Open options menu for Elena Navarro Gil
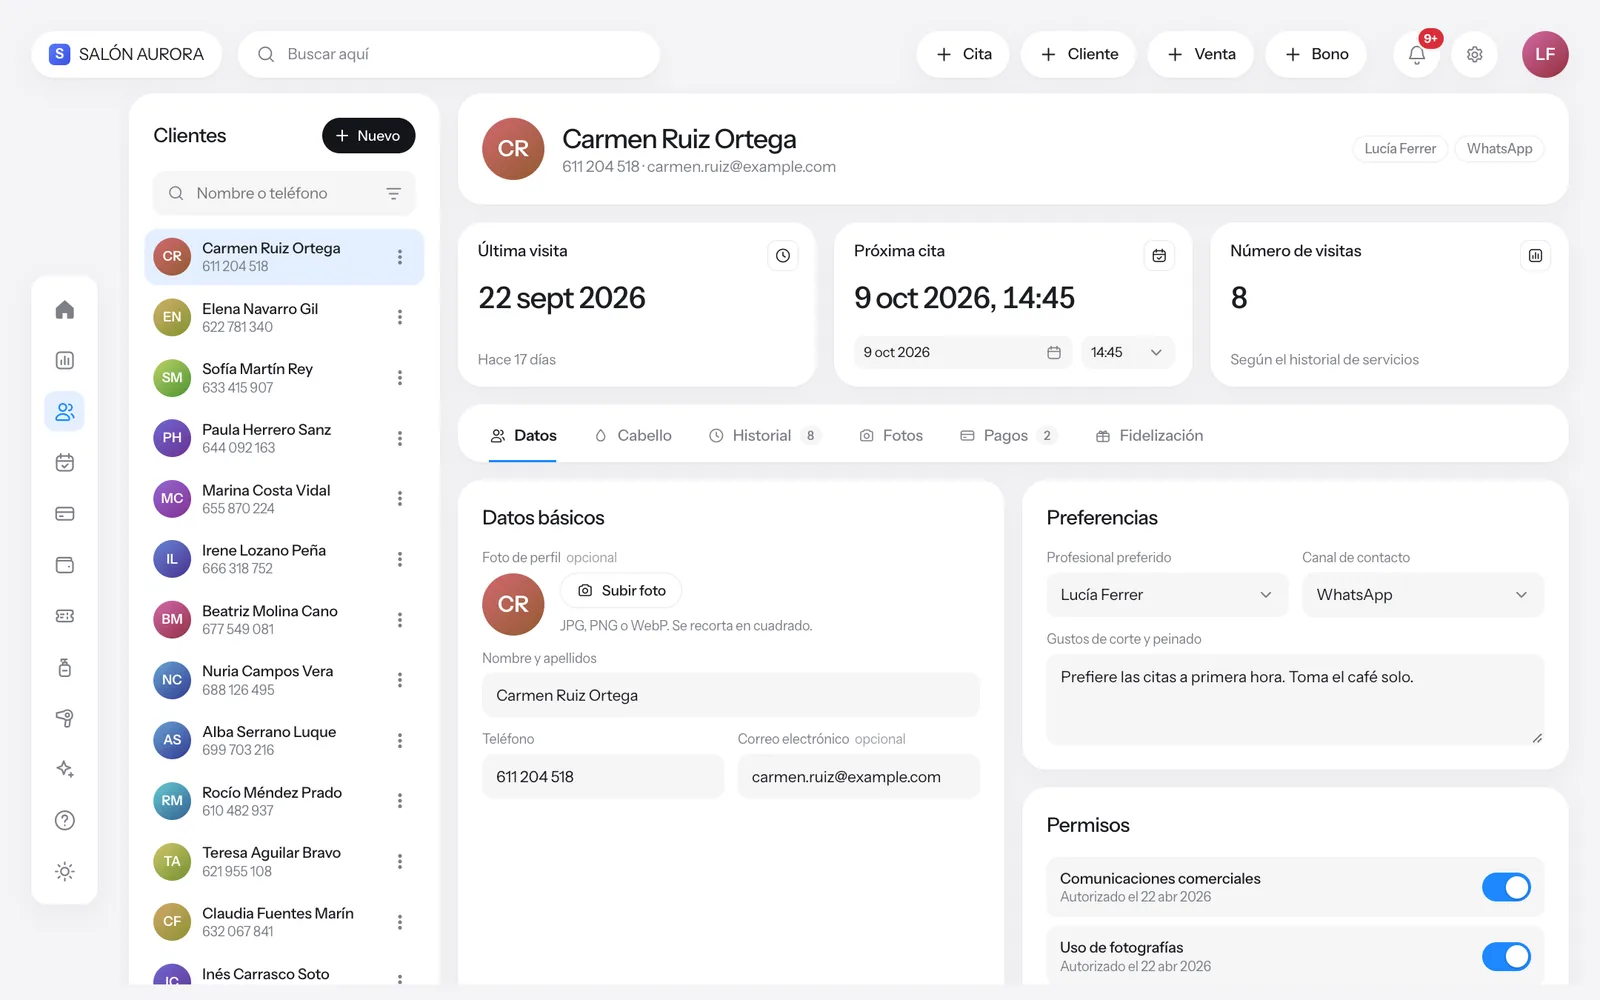This screenshot has height=1000, width=1600. coord(400,317)
